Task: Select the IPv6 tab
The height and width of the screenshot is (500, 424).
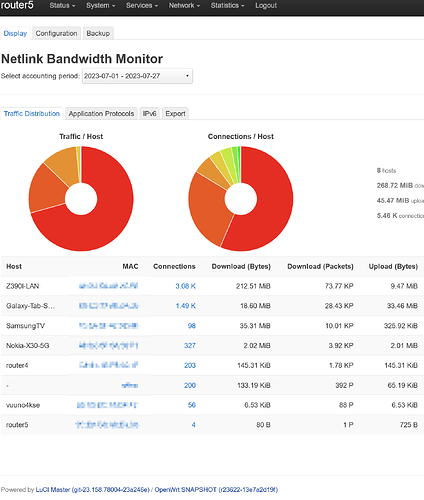Action: pyautogui.click(x=149, y=114)
